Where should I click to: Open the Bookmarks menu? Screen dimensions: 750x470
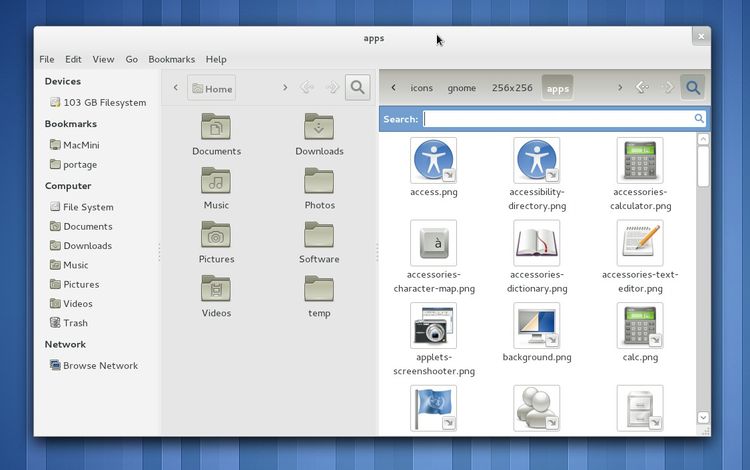pyautogui.click(x=171, y=59)
